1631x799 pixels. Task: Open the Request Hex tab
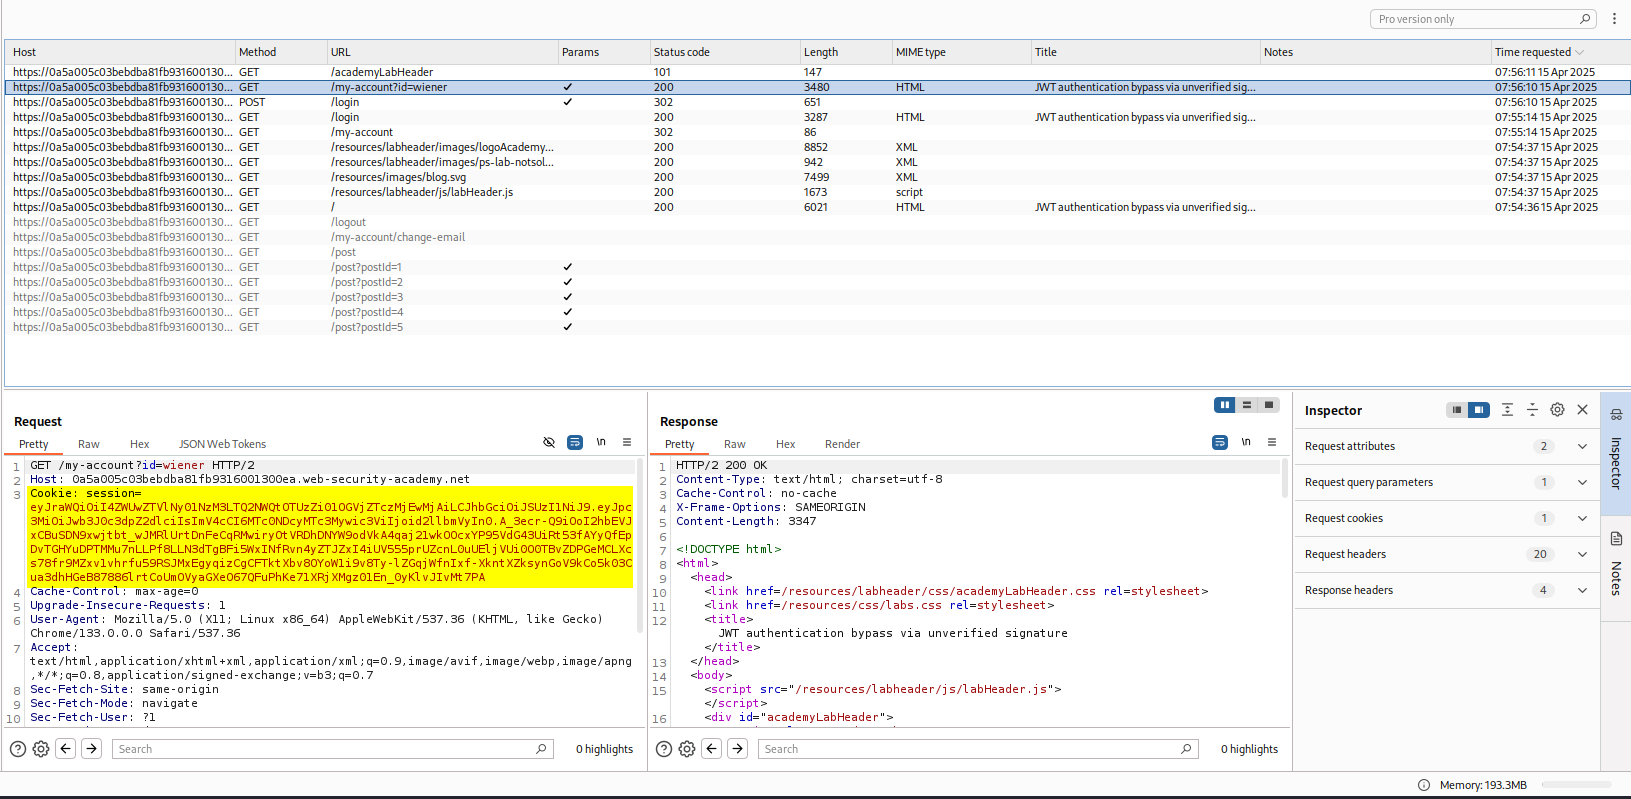[x=139, y=444]
